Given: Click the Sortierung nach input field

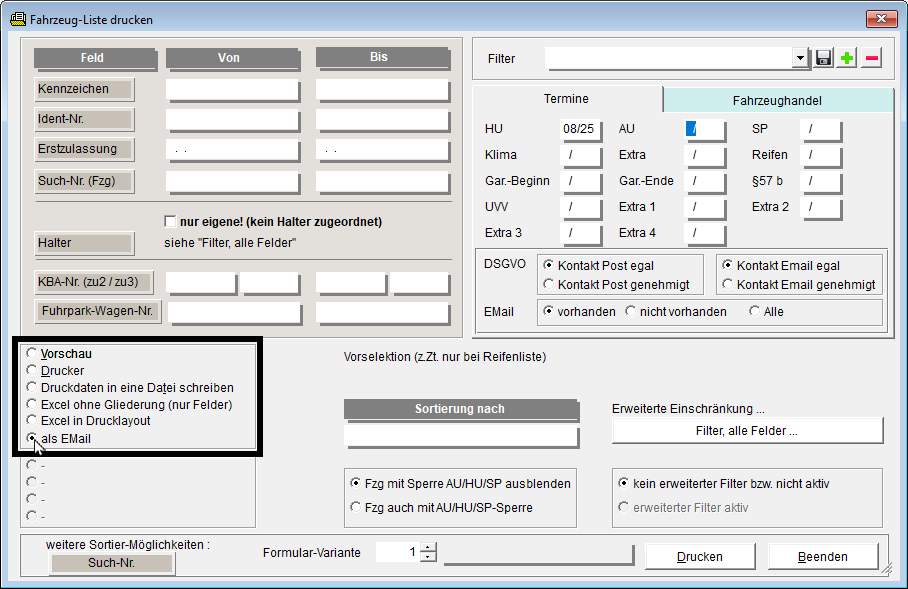Looking at the screenshot, I should [461, 436].
